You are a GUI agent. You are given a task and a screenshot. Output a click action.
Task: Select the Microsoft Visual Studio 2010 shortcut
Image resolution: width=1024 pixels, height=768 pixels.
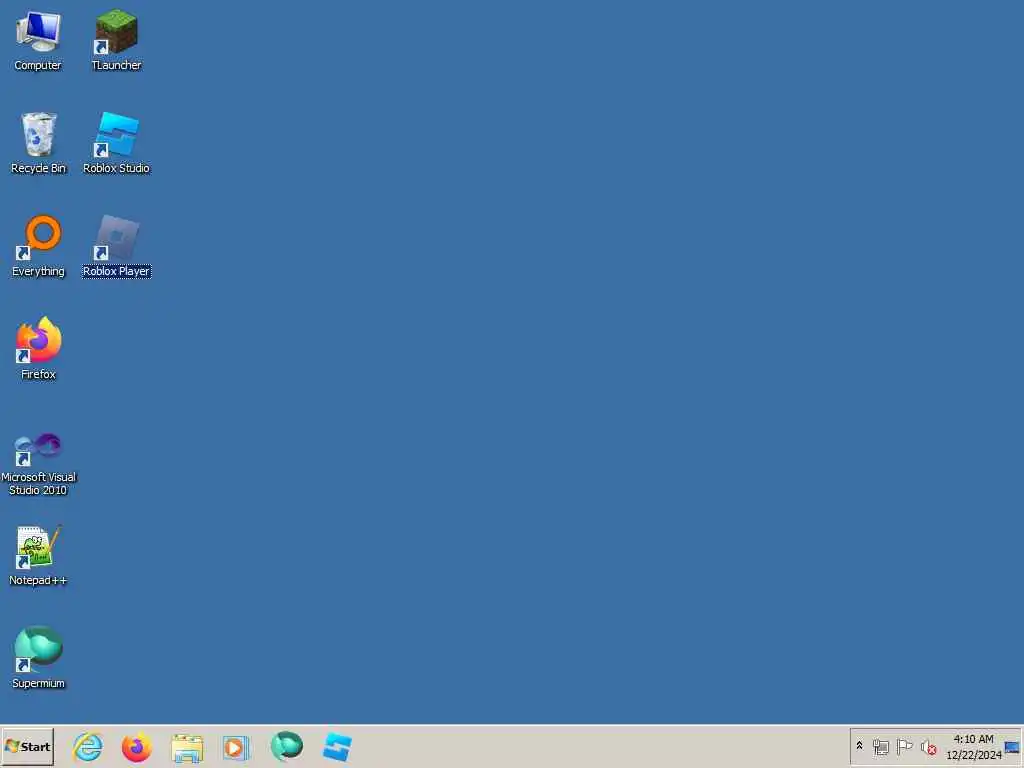click(38, 464)
